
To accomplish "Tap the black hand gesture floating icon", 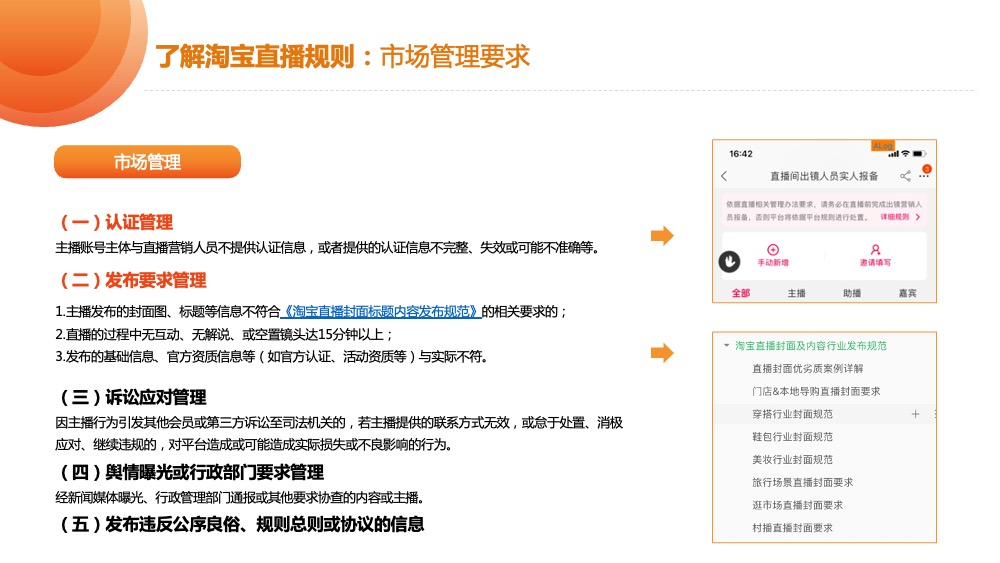I will click(x=730, y=261).
